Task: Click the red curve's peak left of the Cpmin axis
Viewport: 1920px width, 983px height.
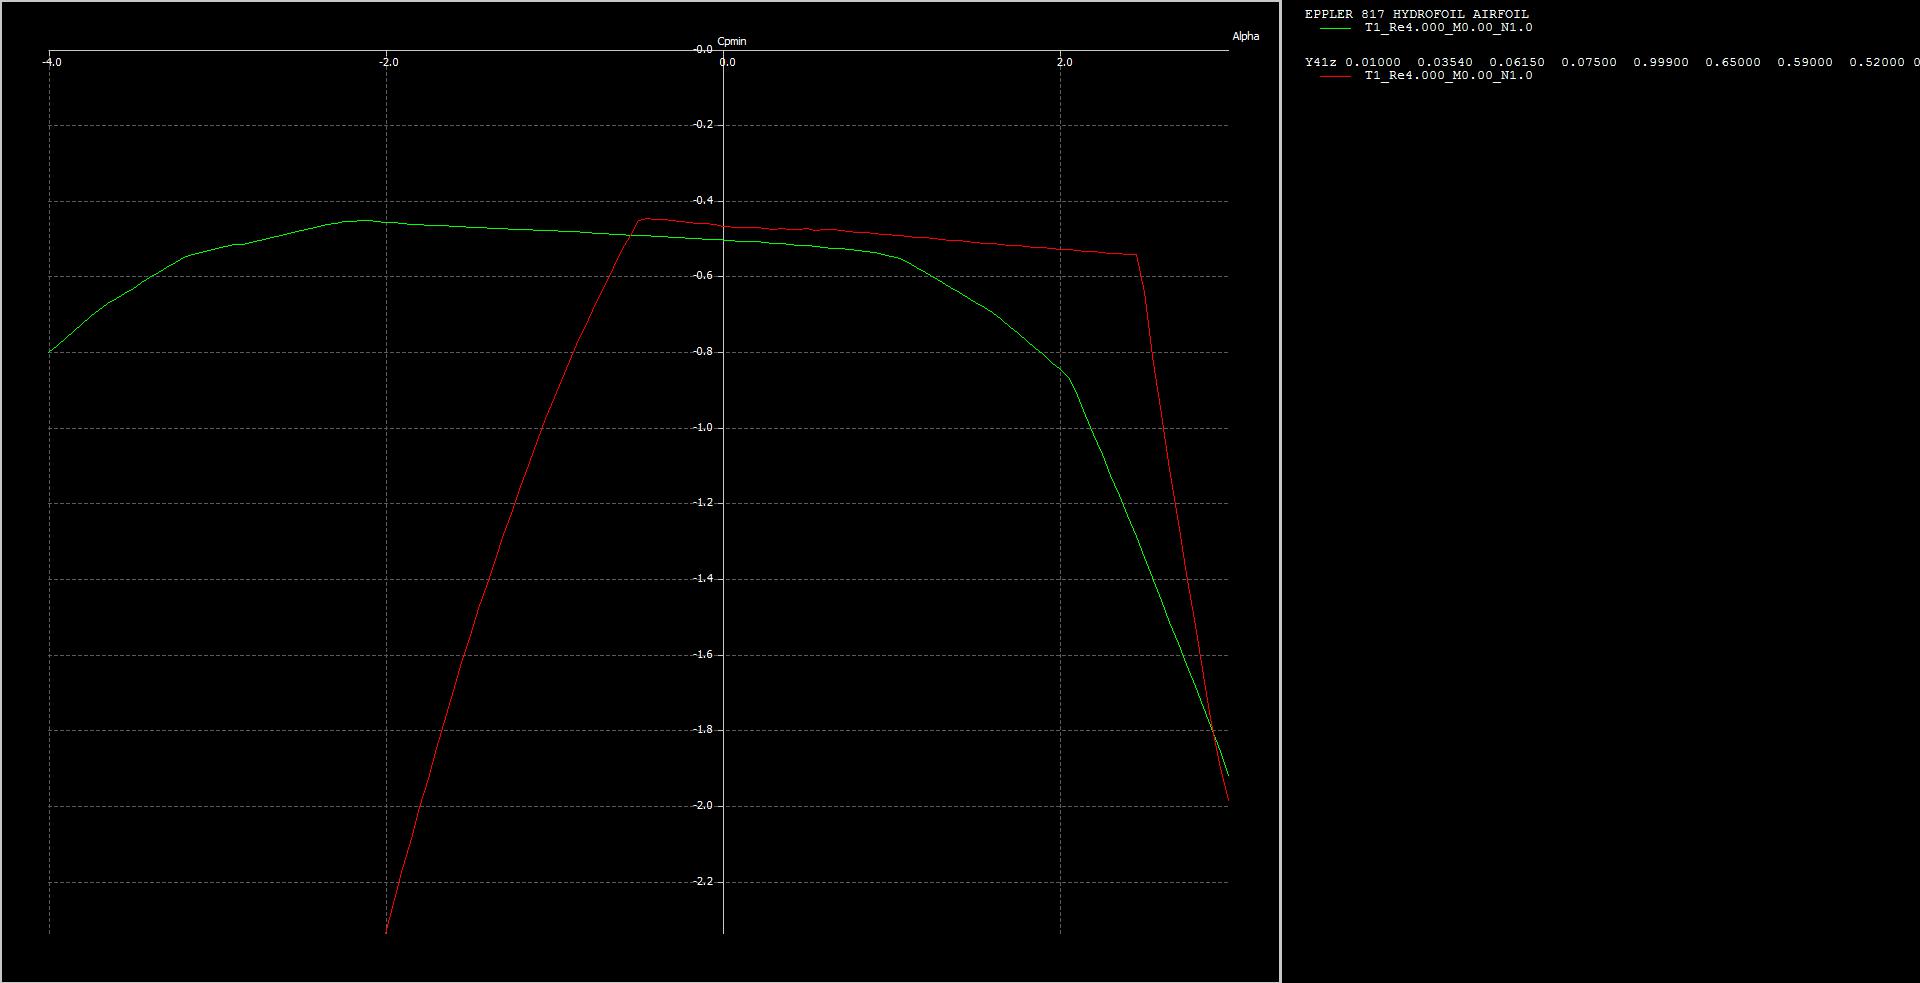Action: tap(643, 218)
